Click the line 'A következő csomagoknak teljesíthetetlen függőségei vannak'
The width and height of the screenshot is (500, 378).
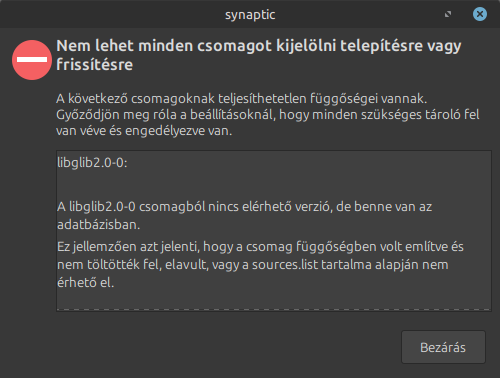[241, 99]
